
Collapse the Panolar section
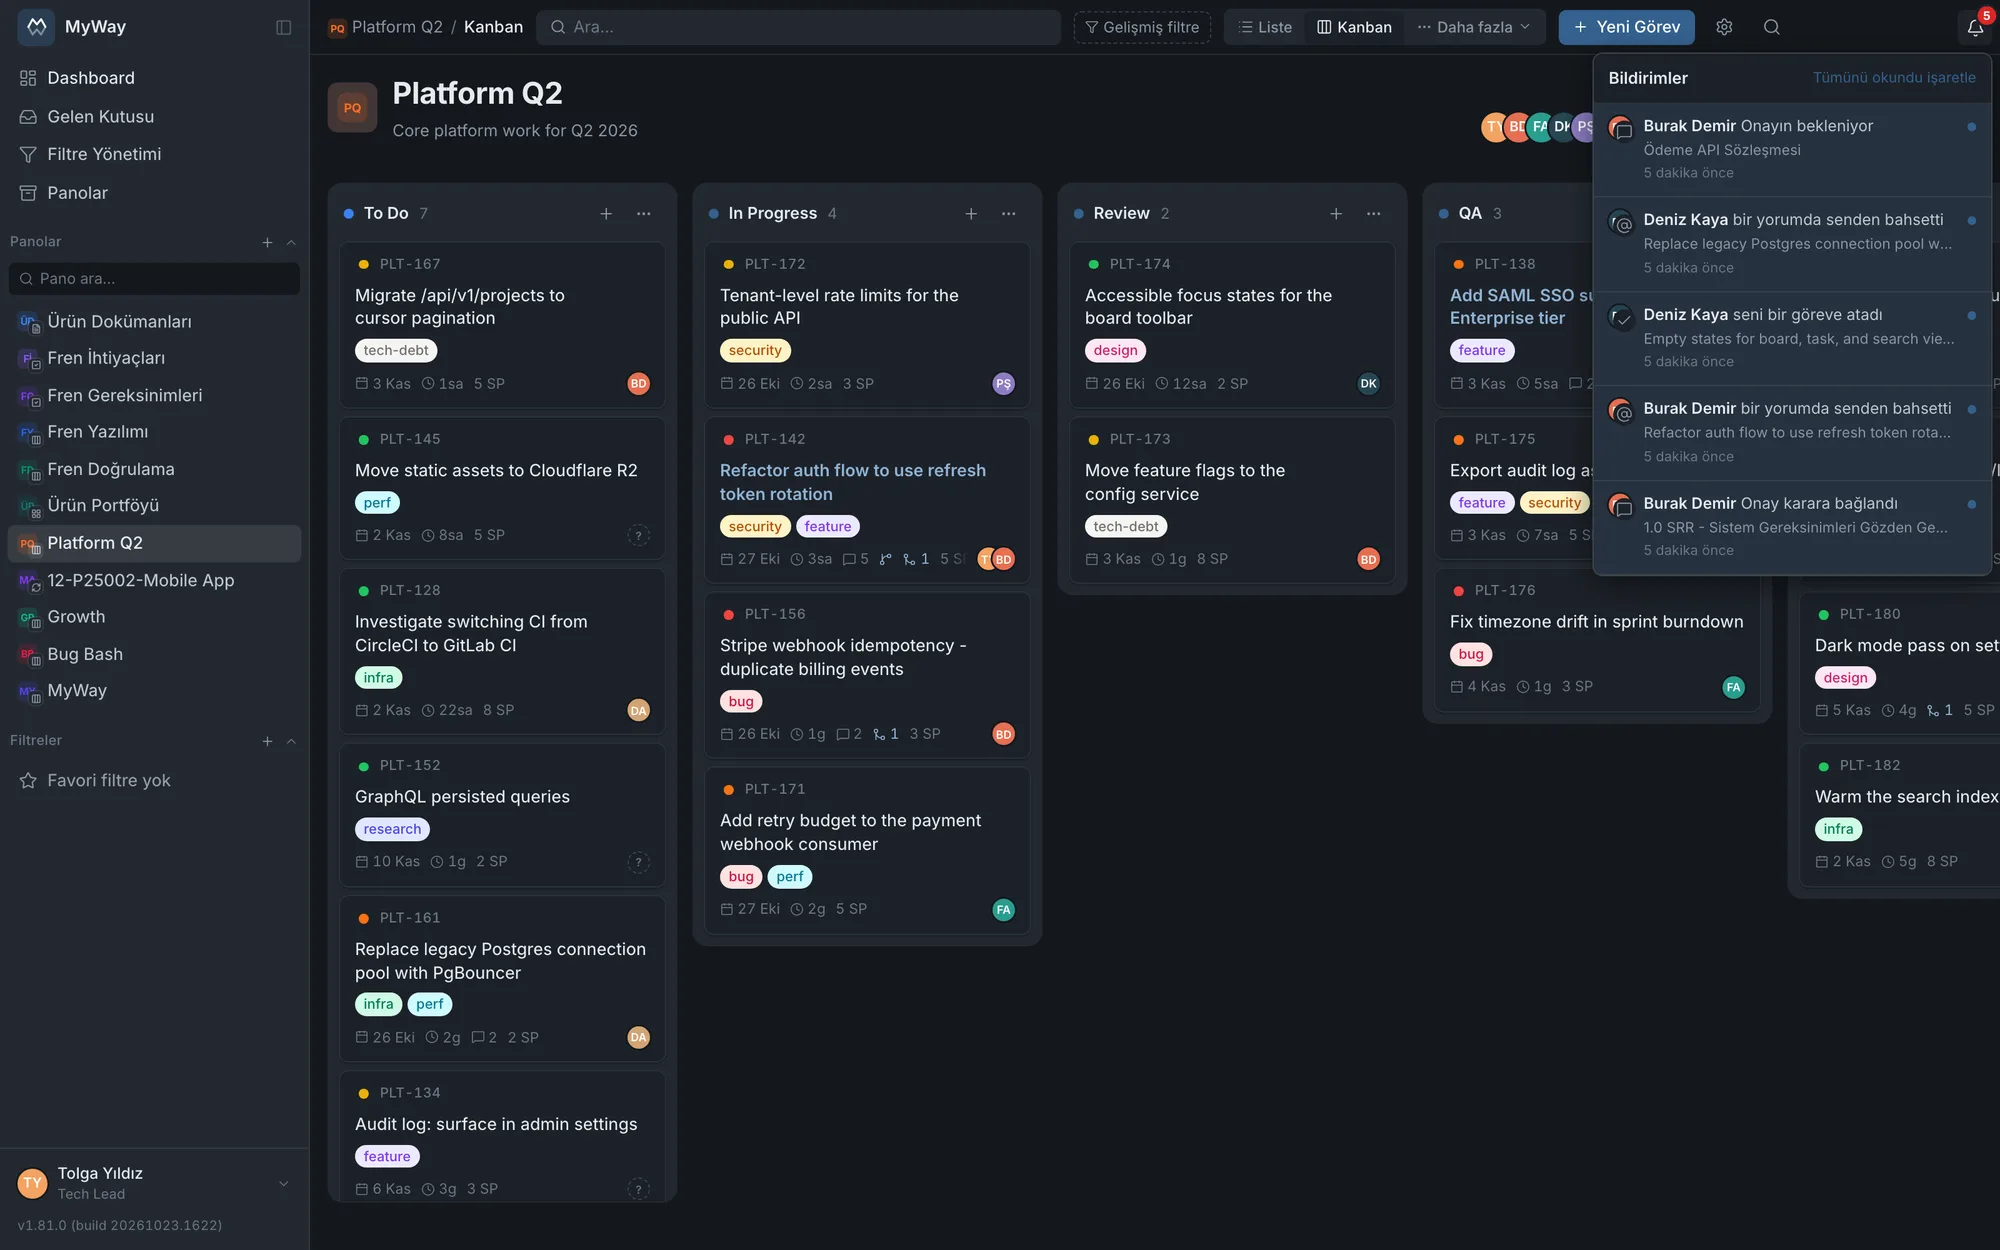click(x=291, y=242)
